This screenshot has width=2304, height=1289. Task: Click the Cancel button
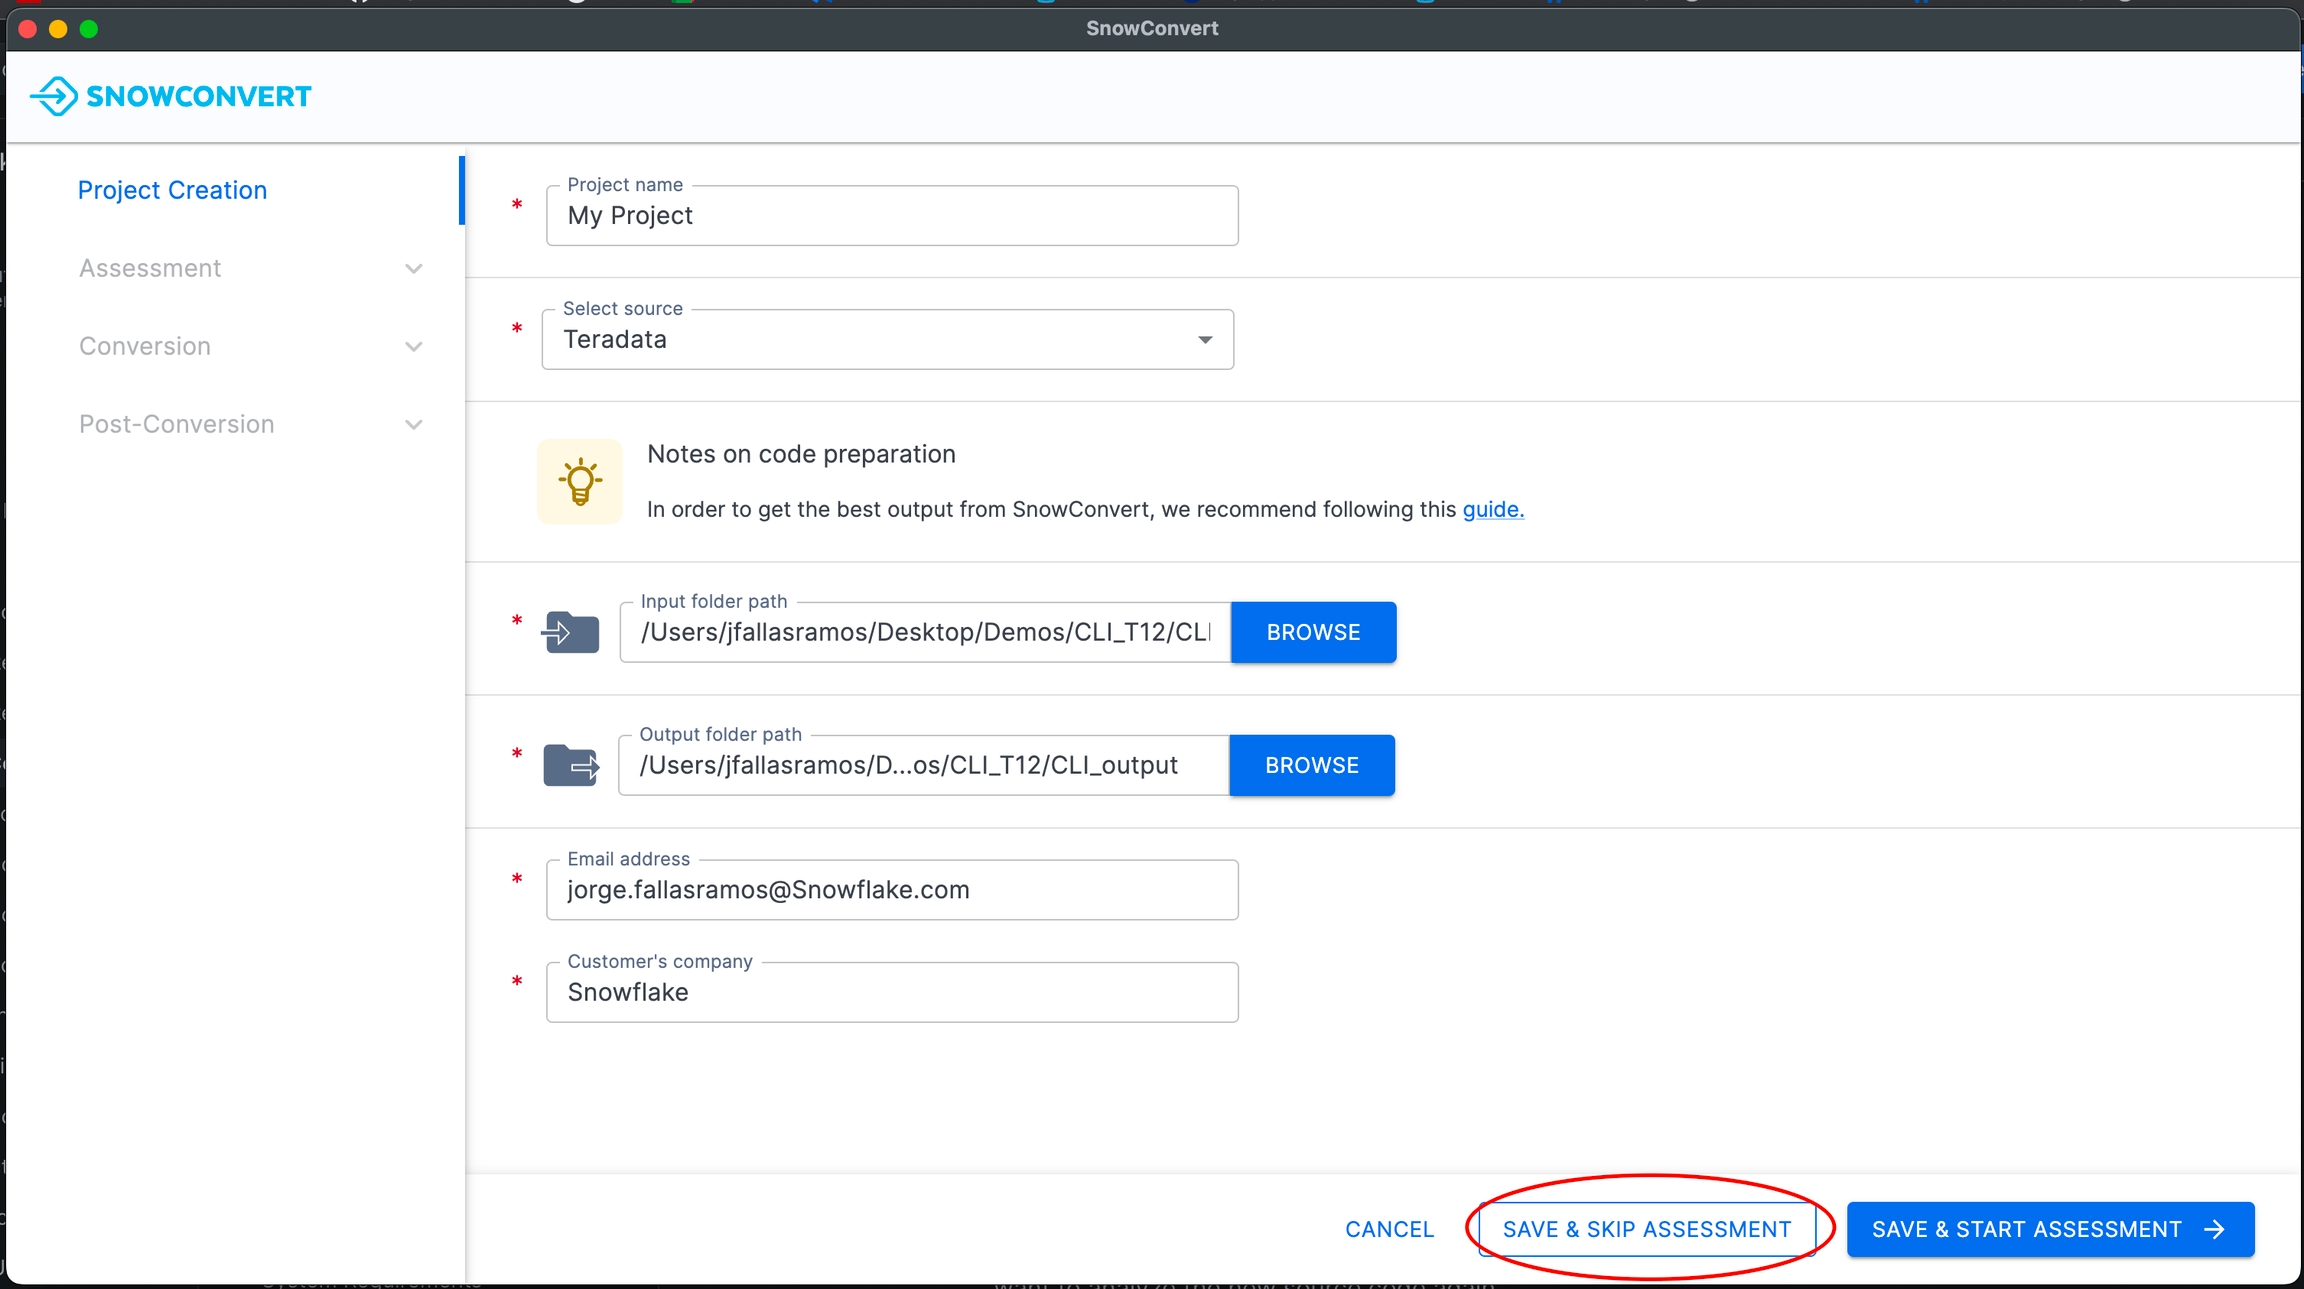coord(1389,1229)
